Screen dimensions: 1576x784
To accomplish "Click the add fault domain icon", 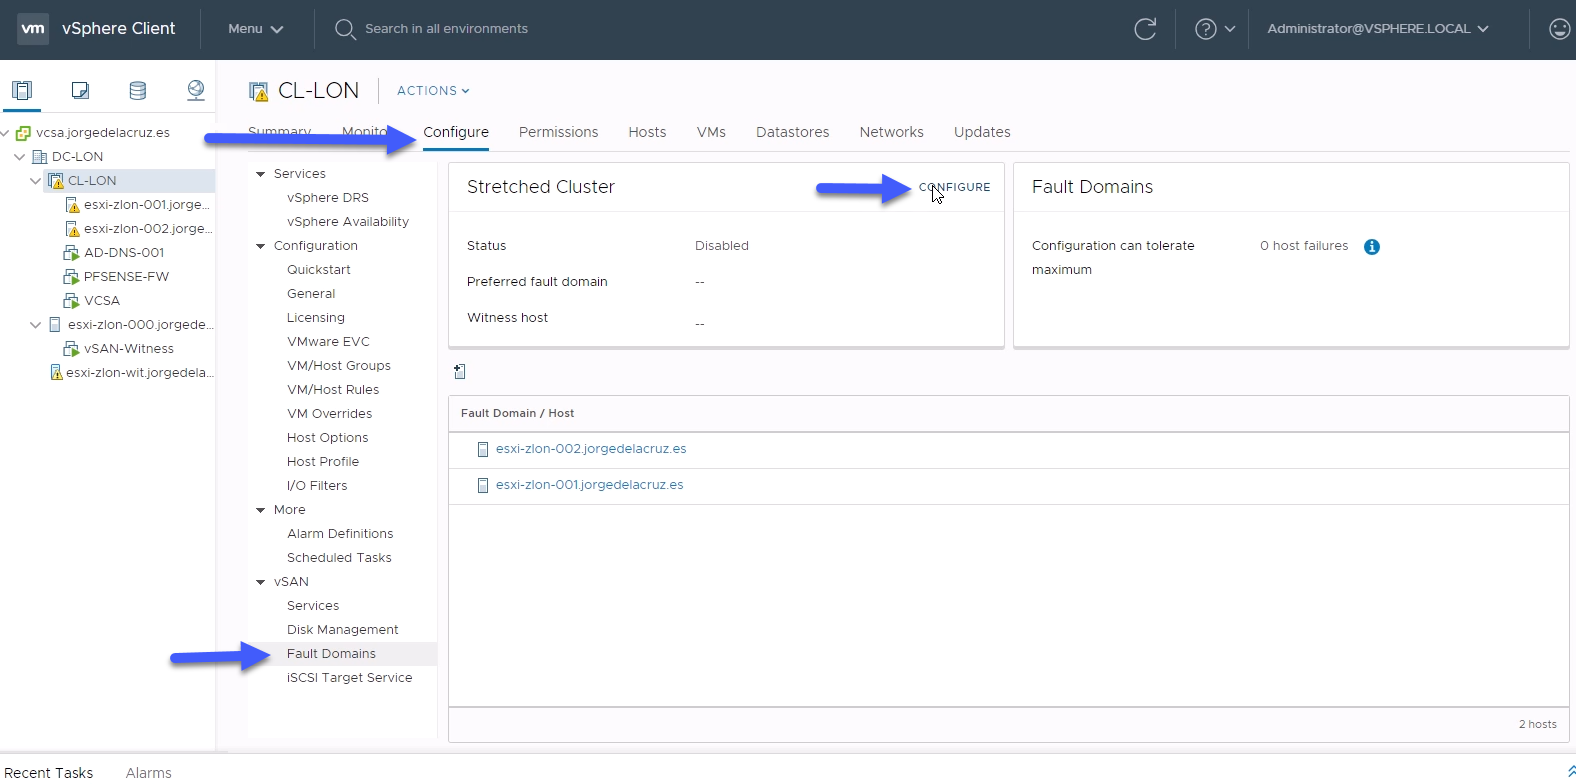I will [x=460, y=372].
